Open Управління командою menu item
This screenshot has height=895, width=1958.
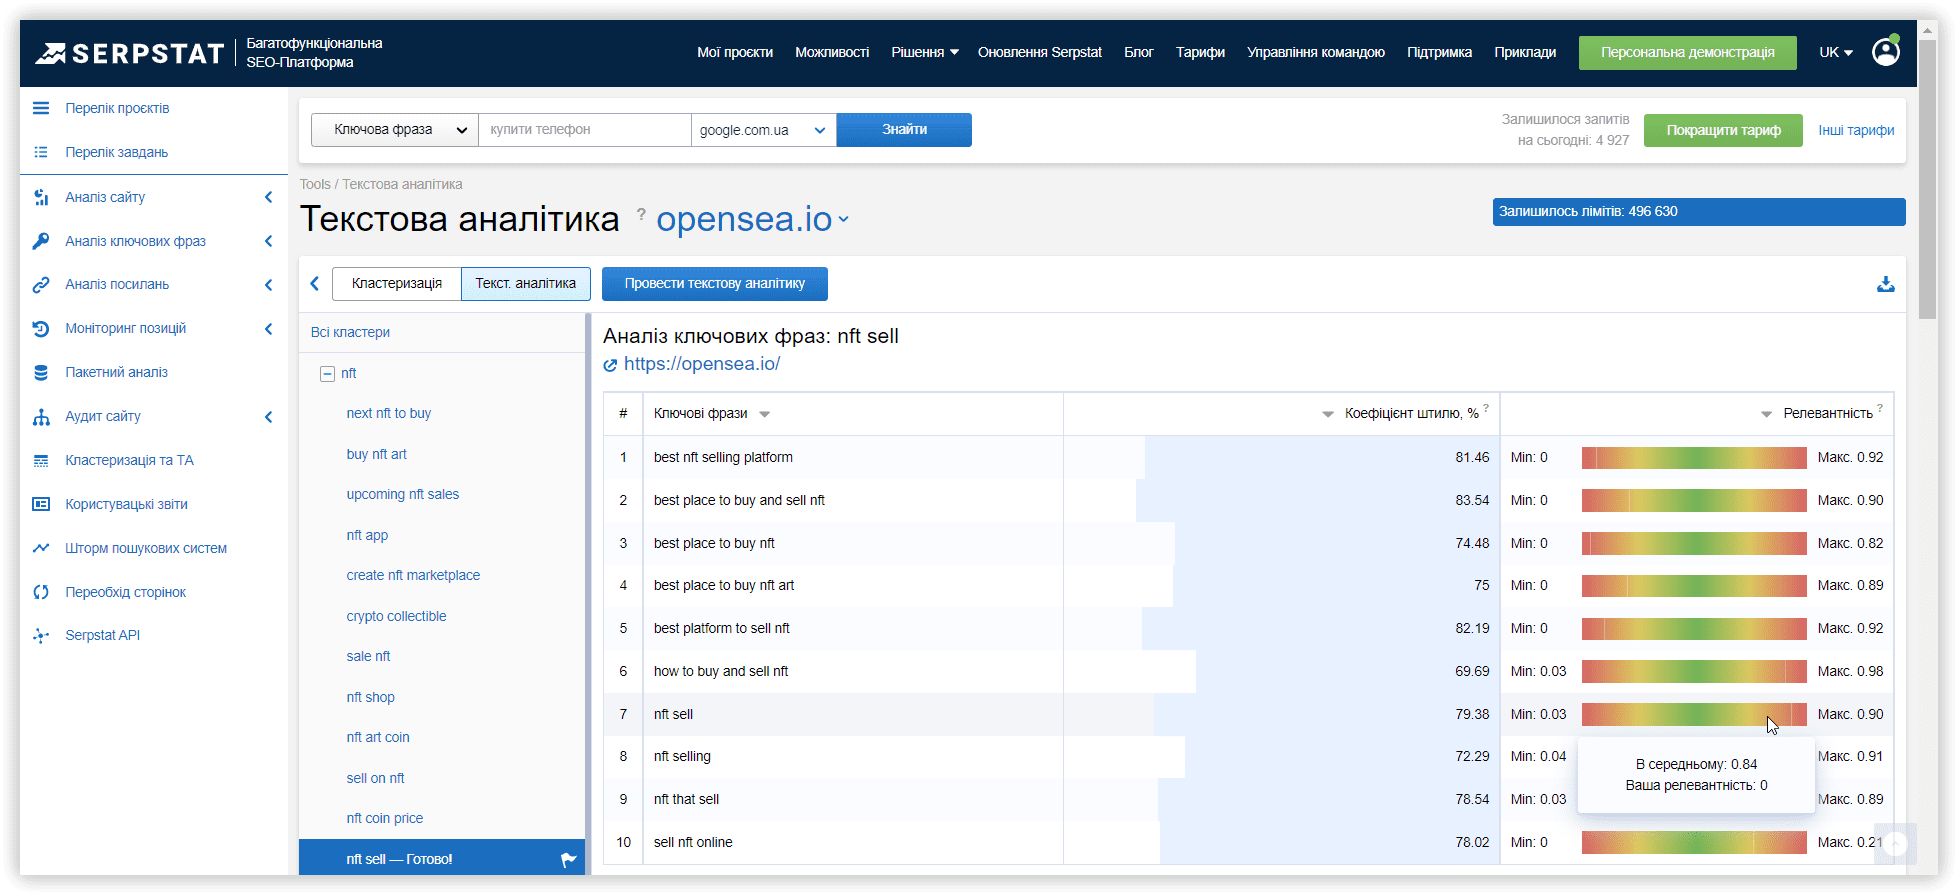(x=1316, y=52)
